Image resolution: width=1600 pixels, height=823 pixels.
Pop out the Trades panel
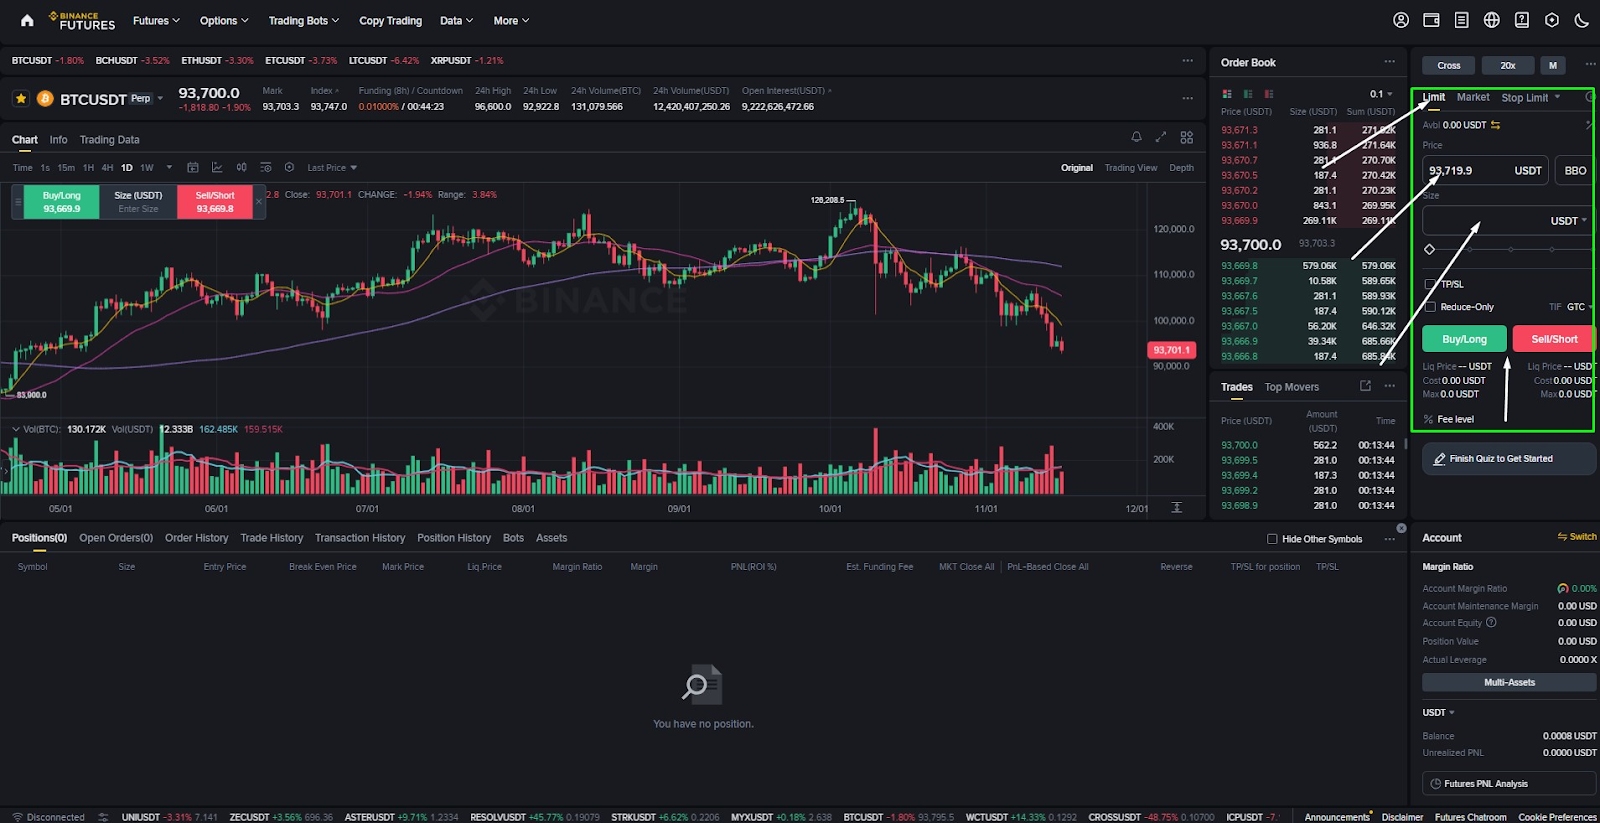tap(1365, 386)
